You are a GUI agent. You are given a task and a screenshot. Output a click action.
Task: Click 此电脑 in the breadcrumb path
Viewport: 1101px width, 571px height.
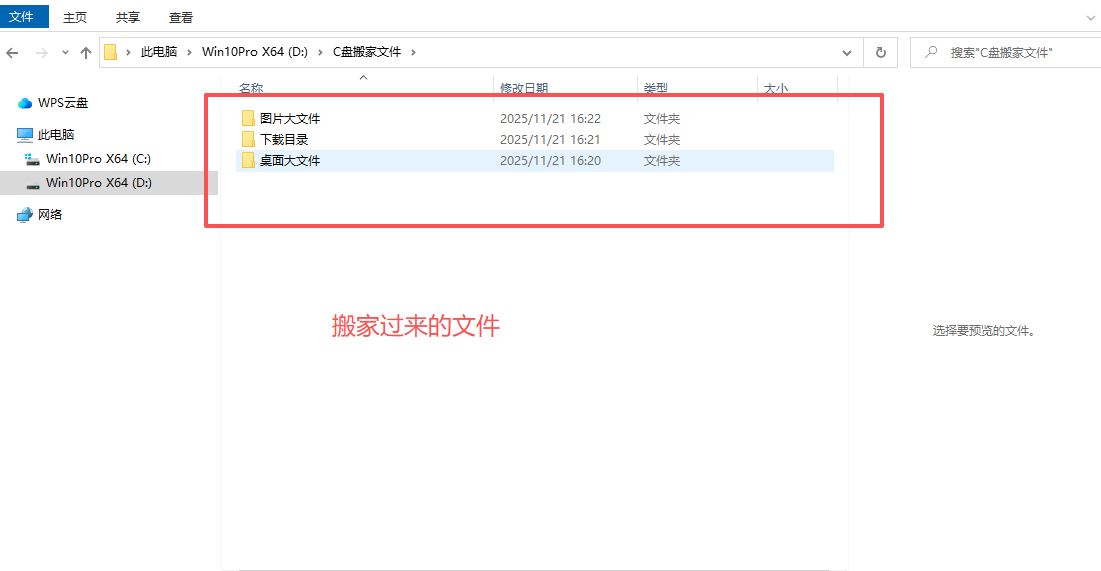click(158, 52)
